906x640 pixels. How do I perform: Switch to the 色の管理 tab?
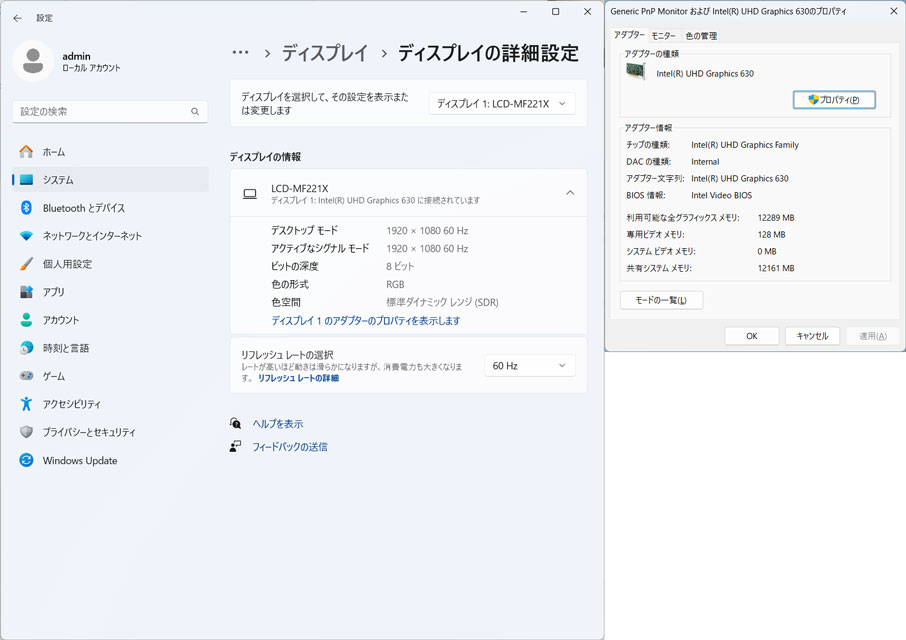tap(701, 36)
